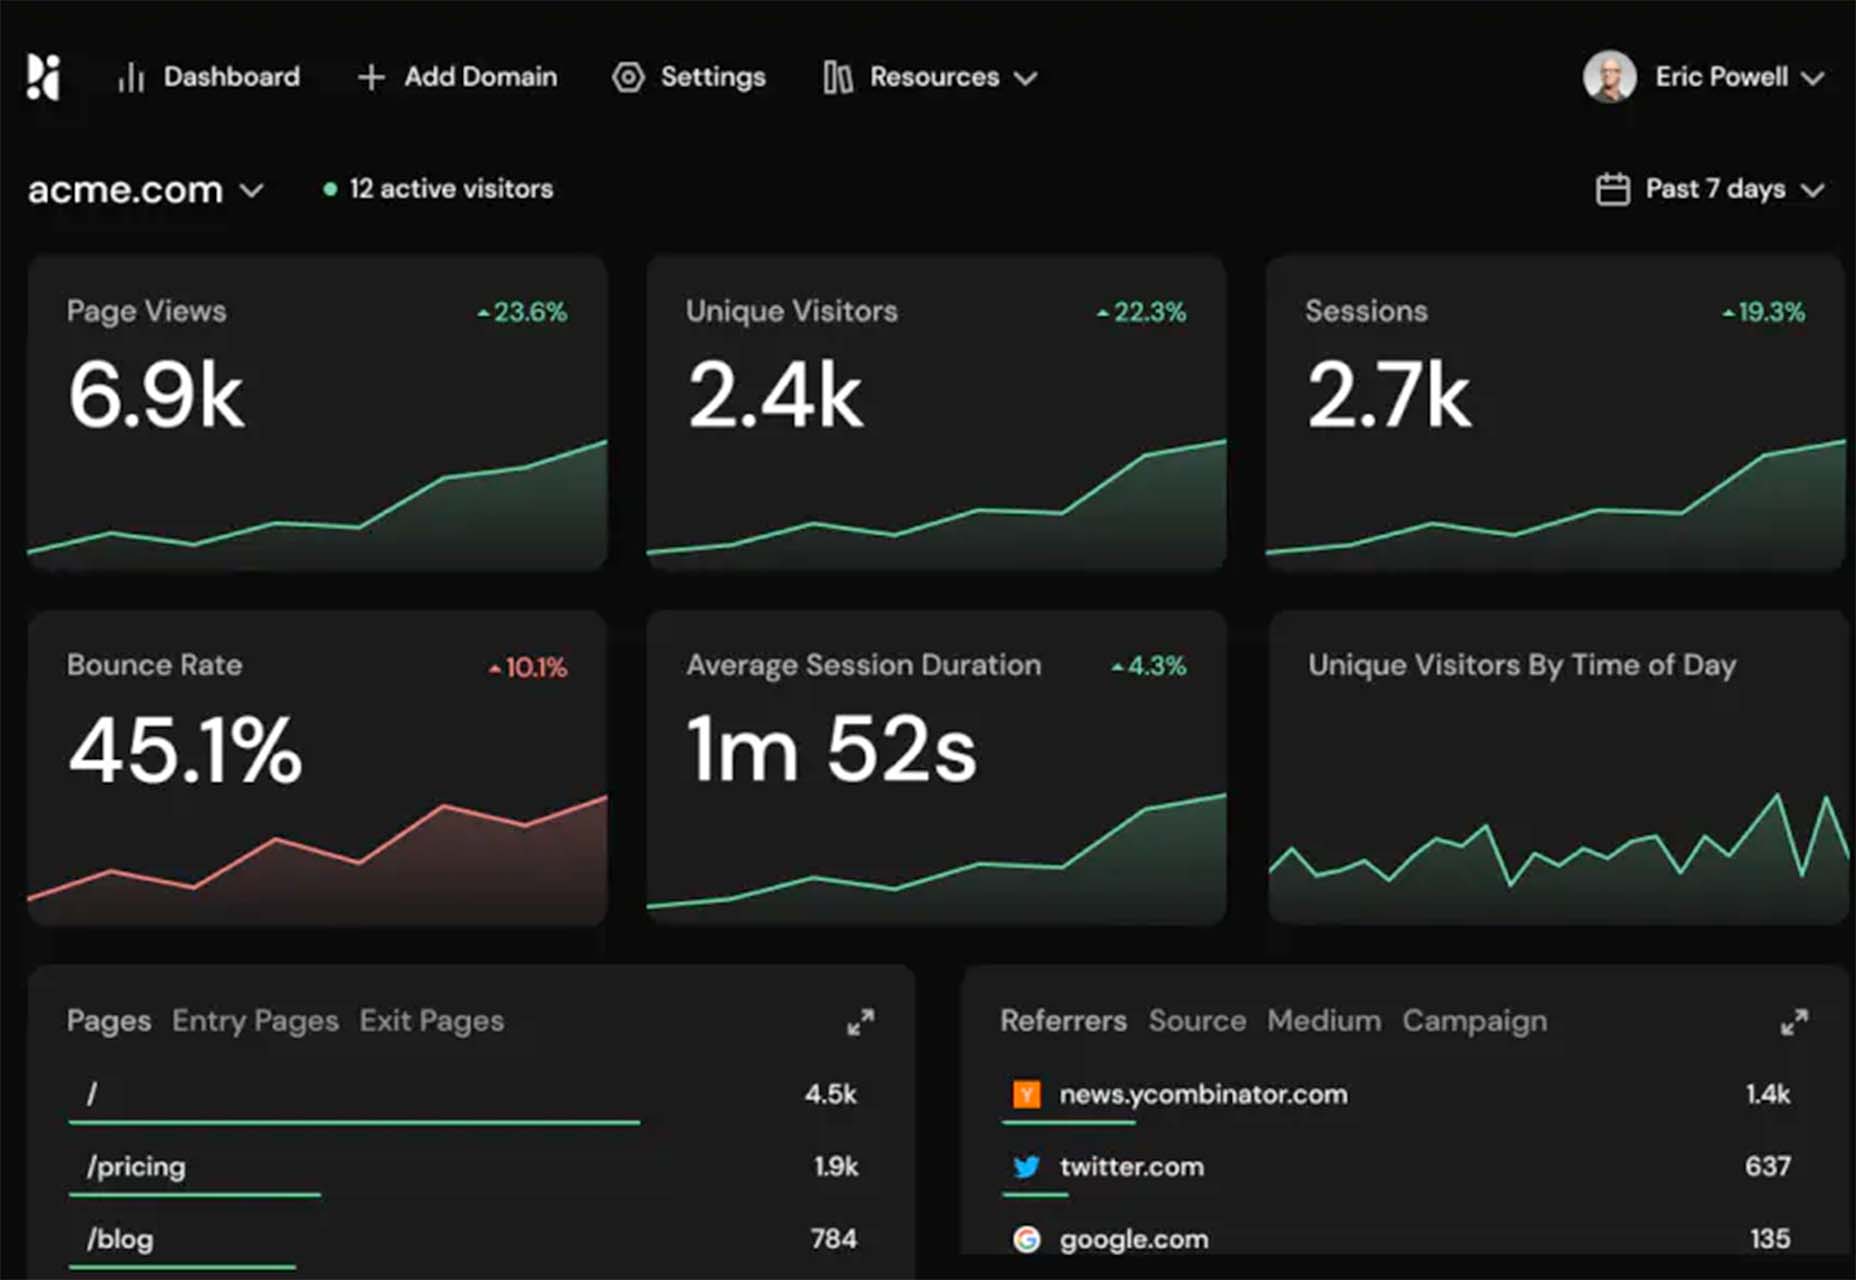Click the 637 twitter.com count

click(1768, 1167)
